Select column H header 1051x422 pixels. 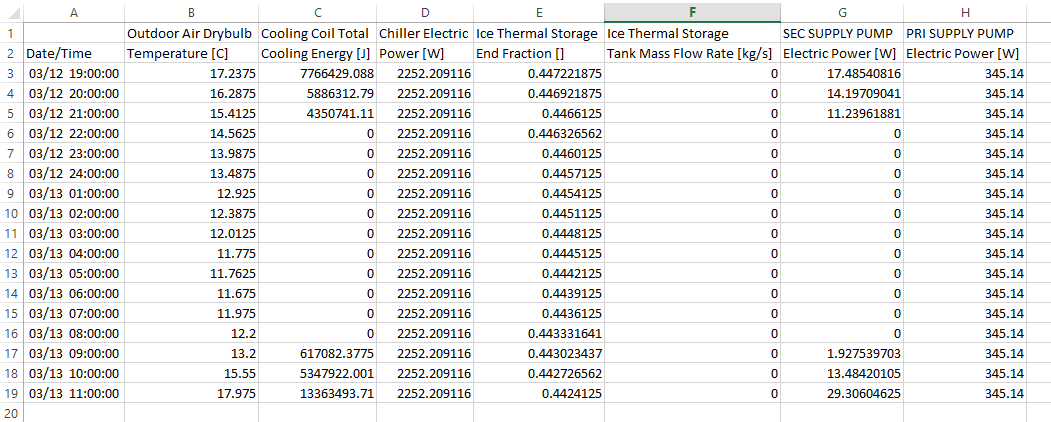coord(965,12)
